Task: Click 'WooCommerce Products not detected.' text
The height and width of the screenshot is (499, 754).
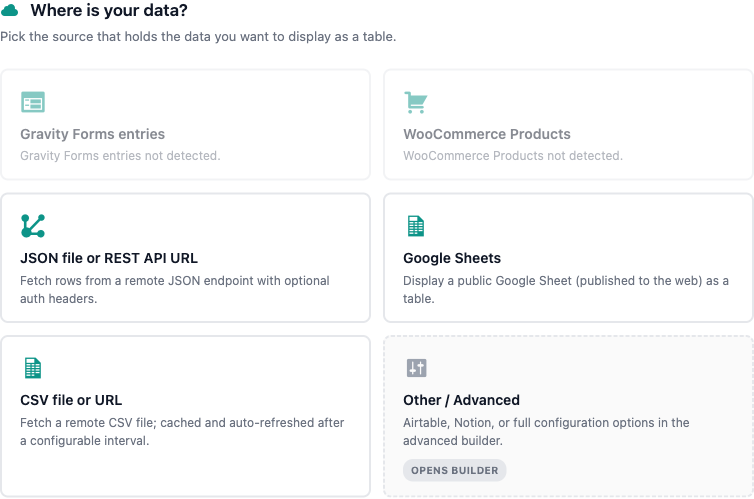Action: coord(513,156)
